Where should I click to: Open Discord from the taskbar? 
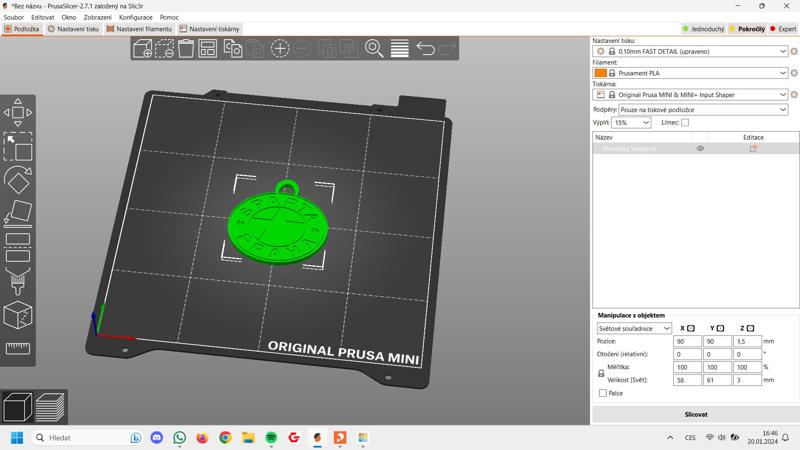pos(157,438)
